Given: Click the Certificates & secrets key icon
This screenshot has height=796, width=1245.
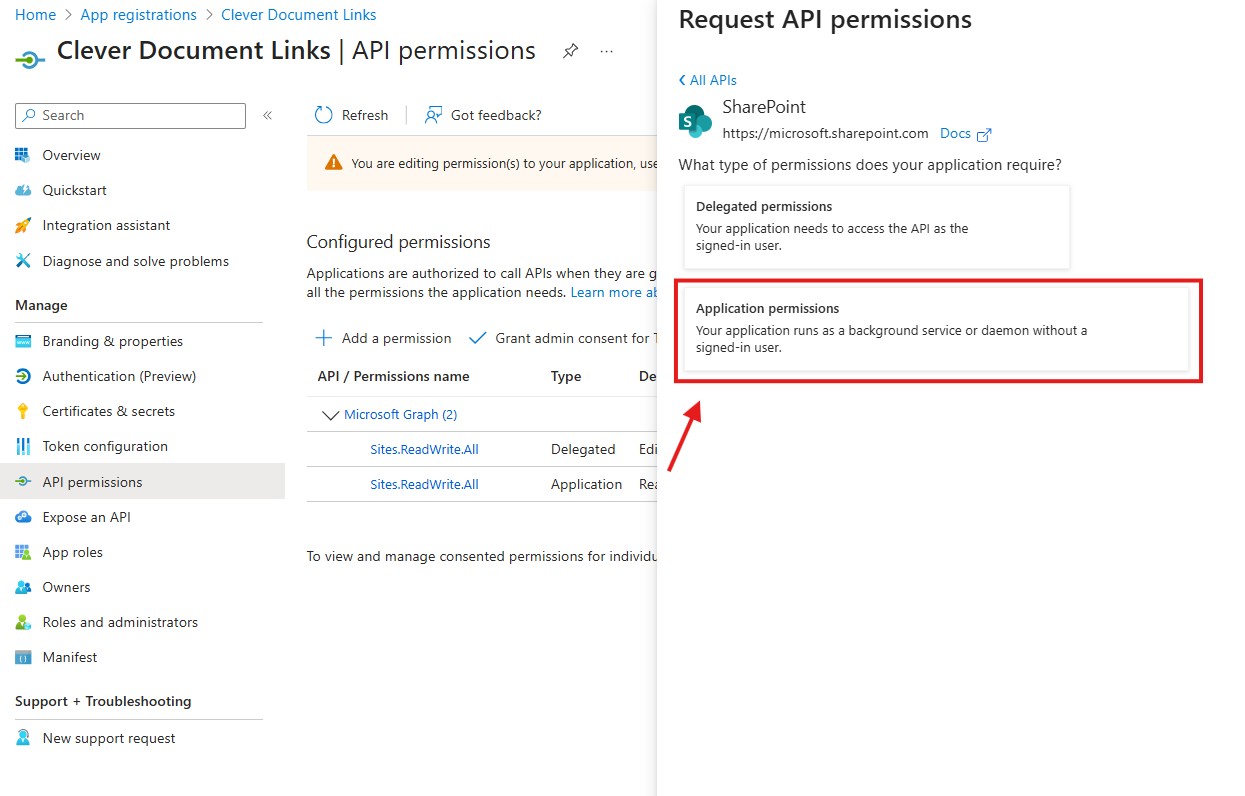Looking at the screenshot, I should click(23, 411).
